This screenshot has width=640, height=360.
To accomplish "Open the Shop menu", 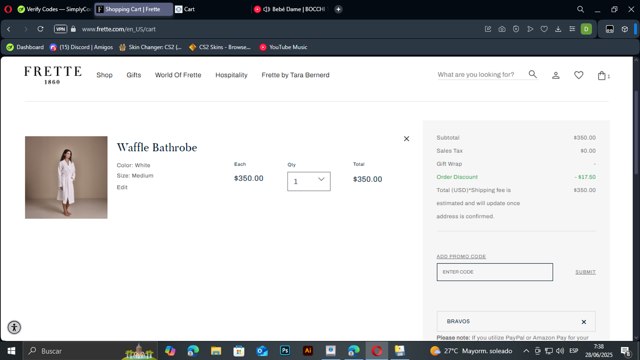I will (104, 75).
